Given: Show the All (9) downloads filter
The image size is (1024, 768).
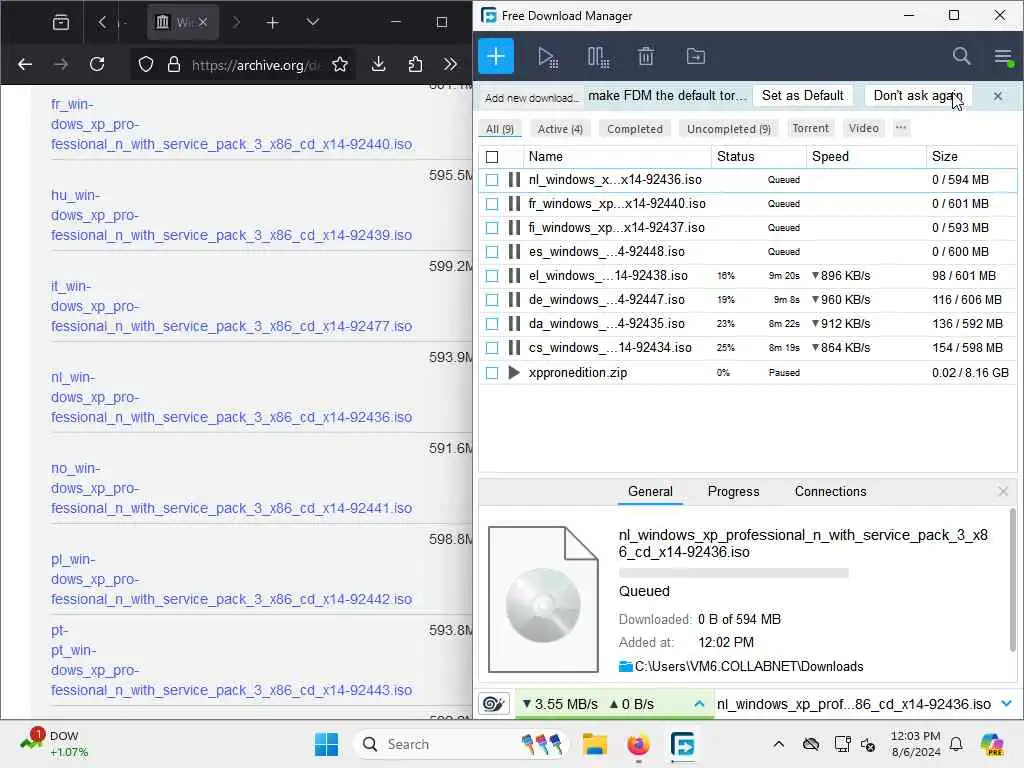Looking at the screenshot, I should click(x=500, y=129).
